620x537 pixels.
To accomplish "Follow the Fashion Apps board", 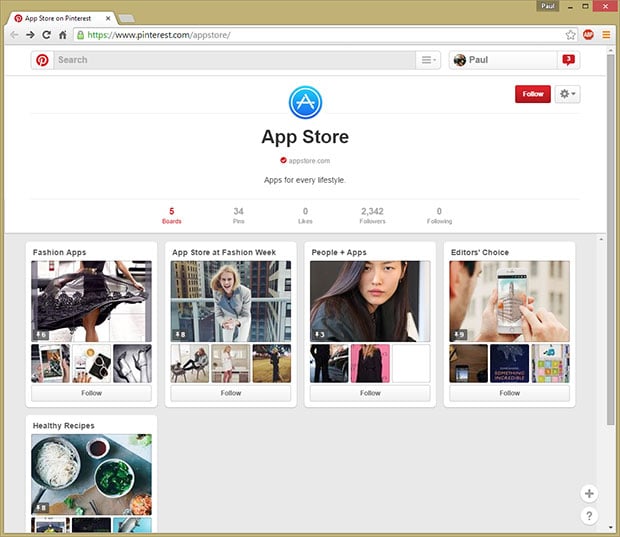I will (x=91, y=393).
